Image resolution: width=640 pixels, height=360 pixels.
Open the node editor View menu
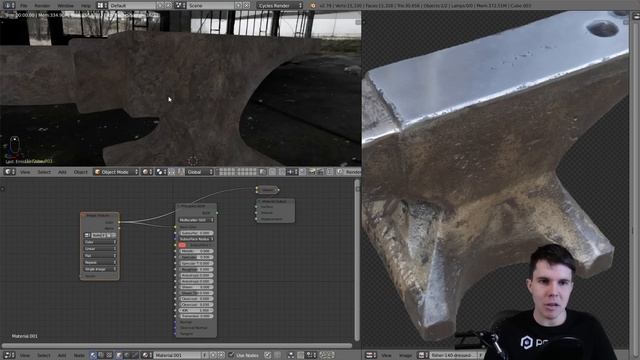pyautogui.click(x=25, y=356)
